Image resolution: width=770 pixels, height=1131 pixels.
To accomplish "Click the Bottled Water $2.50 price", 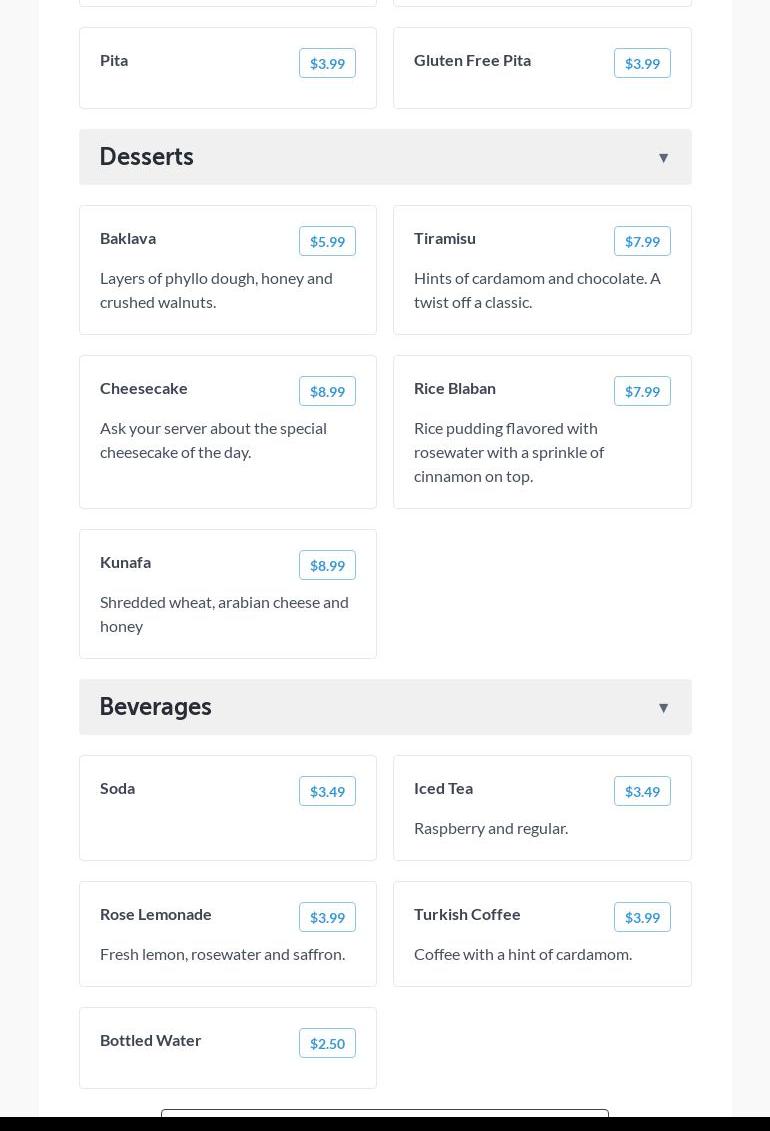I will coord(327,1043).
